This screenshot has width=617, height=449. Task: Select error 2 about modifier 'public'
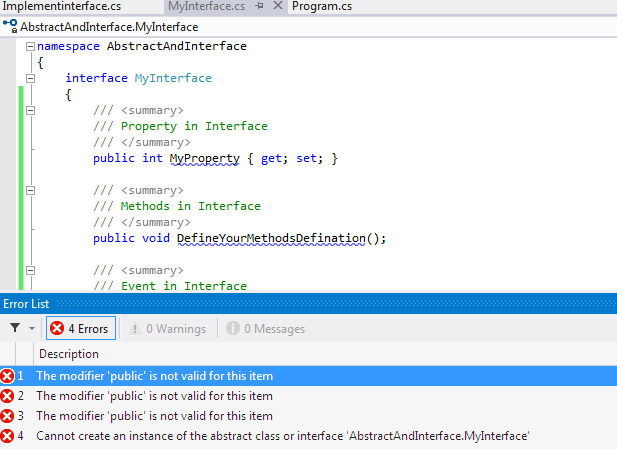coord(308,396)
